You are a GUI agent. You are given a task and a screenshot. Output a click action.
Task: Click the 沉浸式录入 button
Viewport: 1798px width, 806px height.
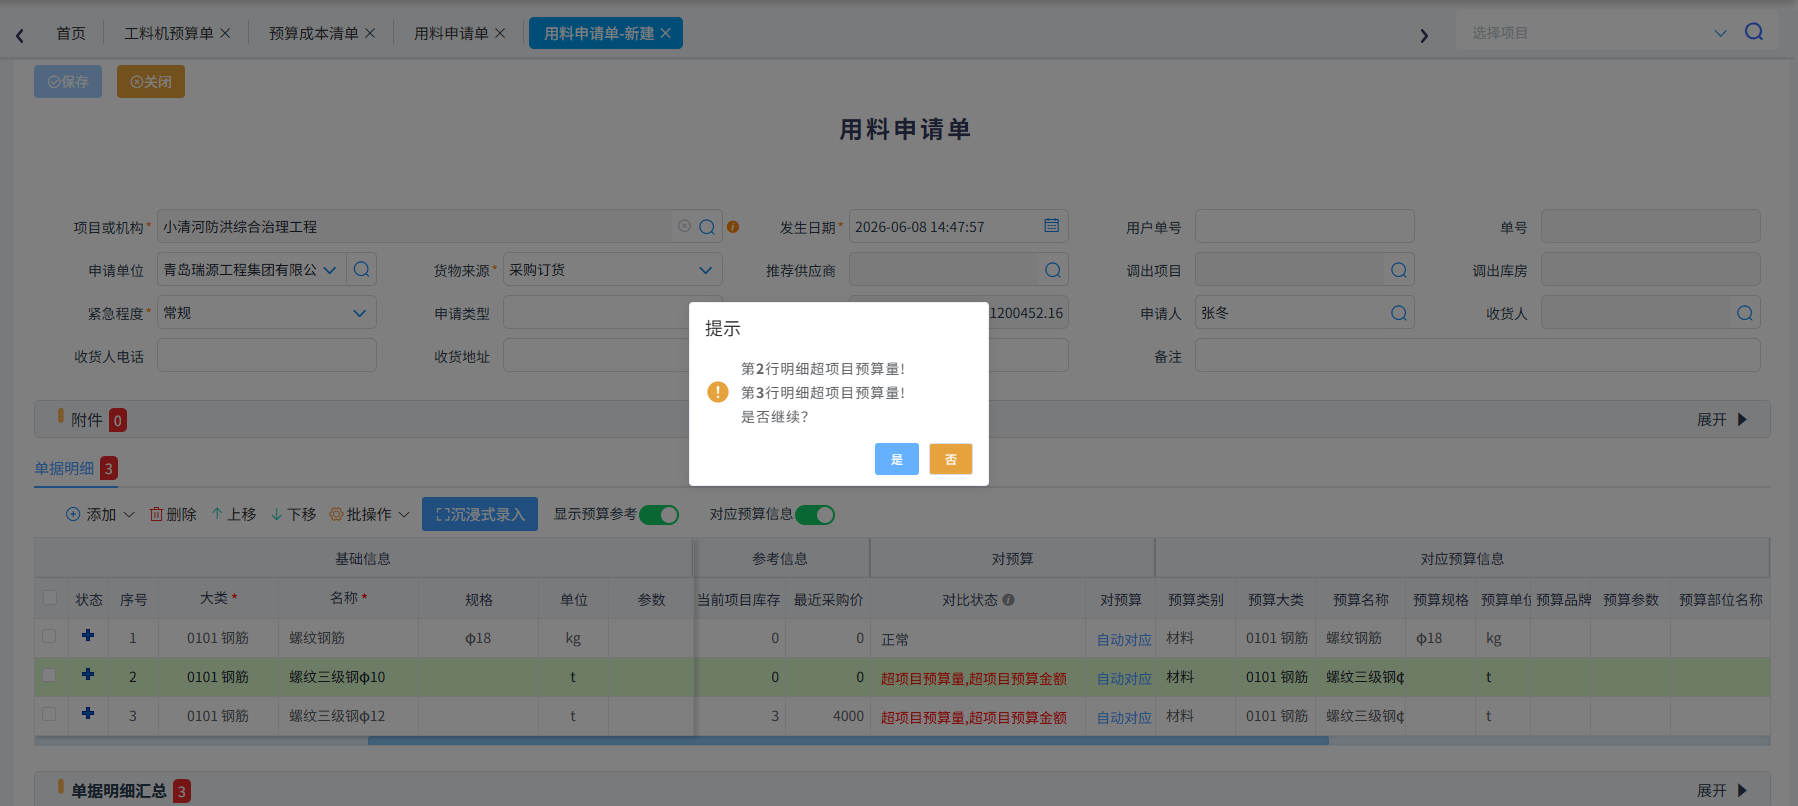[480, 514]
